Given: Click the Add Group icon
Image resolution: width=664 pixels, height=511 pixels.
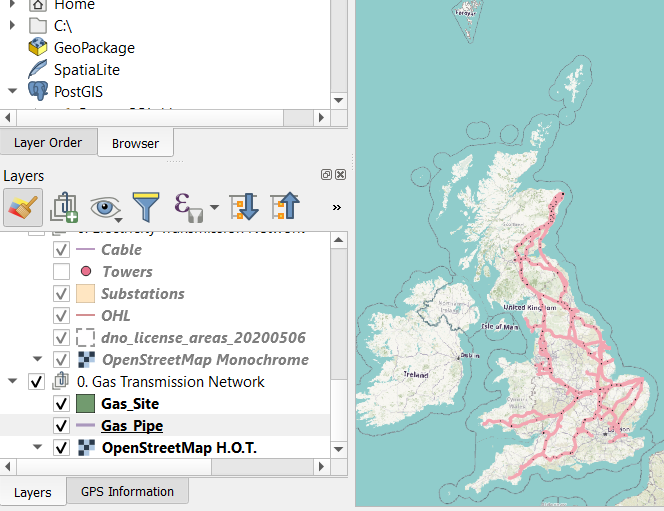Looking at the screenshot, I should [x=64, y=207].
